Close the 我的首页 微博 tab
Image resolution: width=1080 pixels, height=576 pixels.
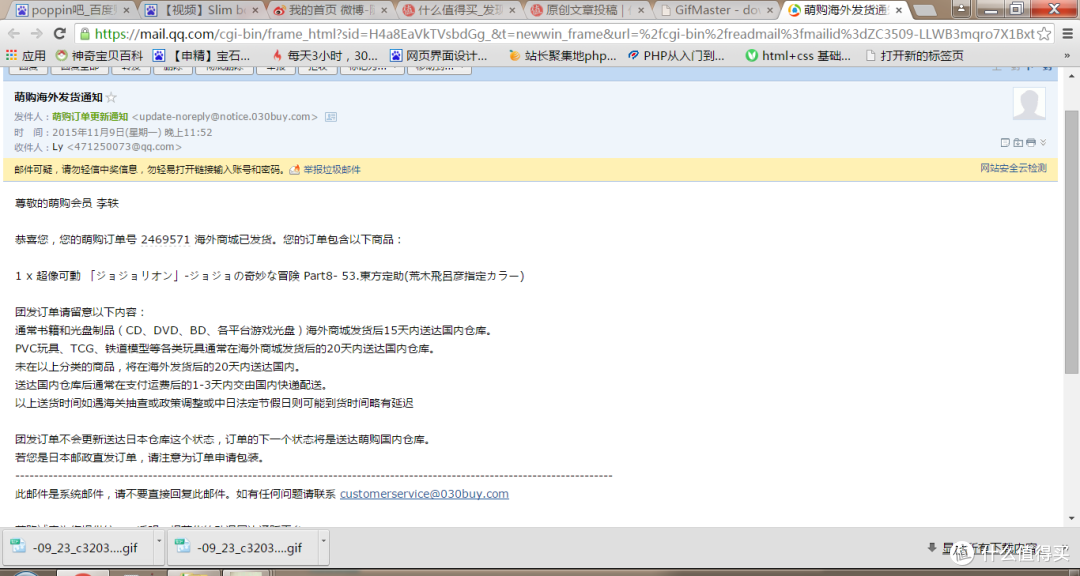(x=384, y=10)
